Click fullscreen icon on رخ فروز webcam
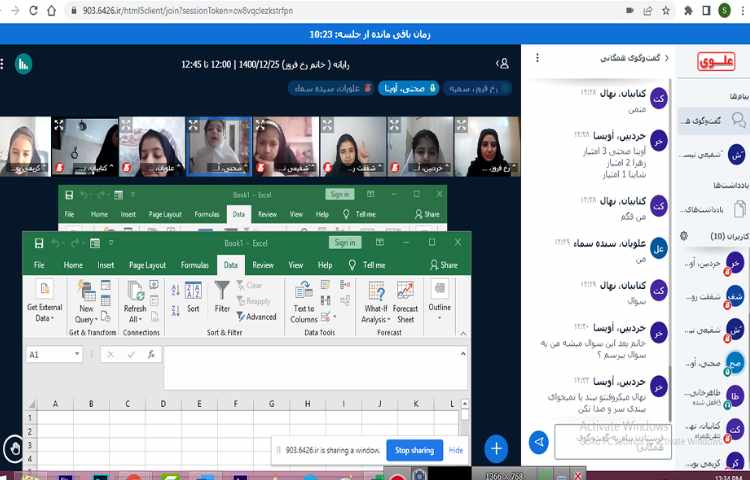750x480 pixels. pyautogui.click(x=462, y=125)
